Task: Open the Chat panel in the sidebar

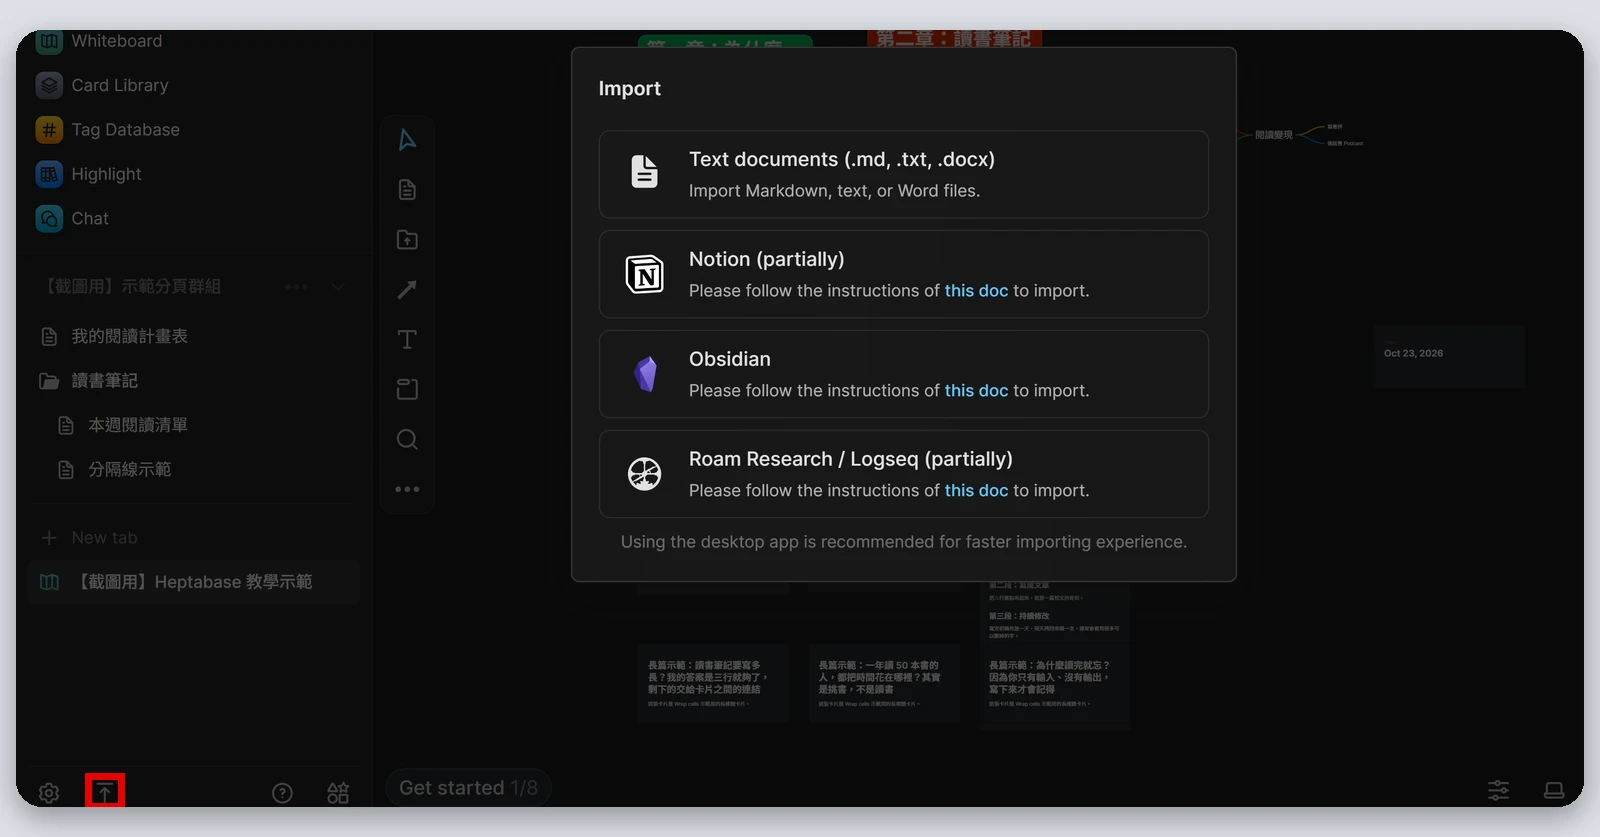Action: pos(72,218)
